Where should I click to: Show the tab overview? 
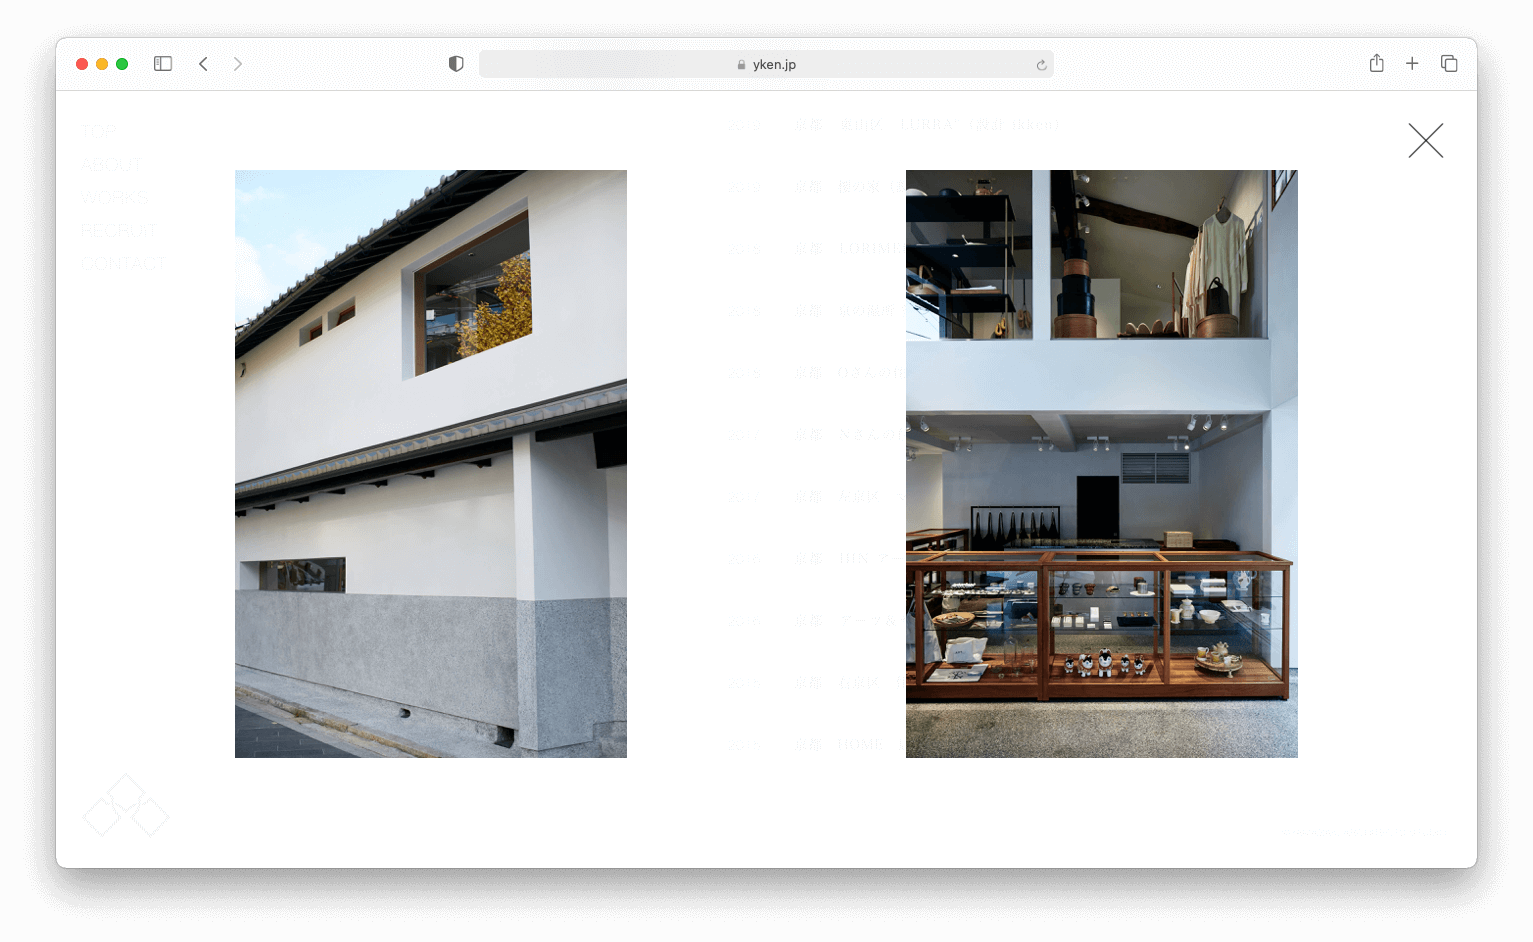click(x=1448, y=64)
